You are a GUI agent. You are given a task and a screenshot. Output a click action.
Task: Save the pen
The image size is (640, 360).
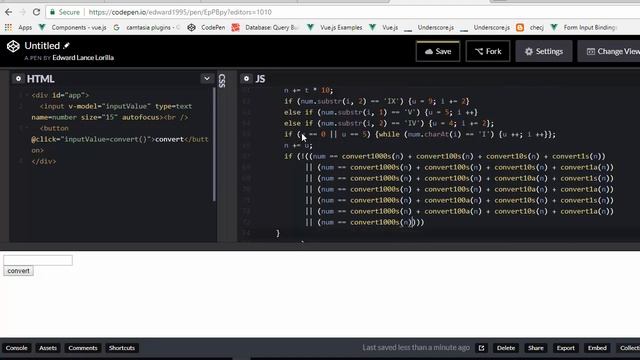[x=438, y=51]
